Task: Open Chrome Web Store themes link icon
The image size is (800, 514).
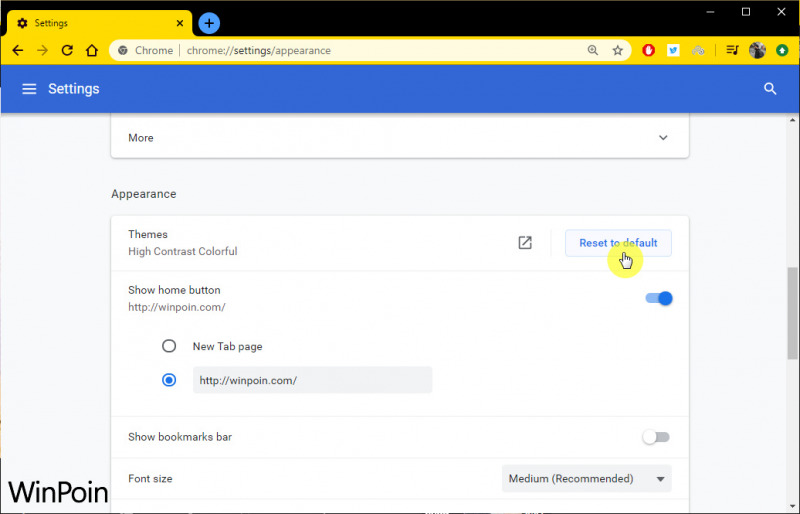Action: [525, 242]
